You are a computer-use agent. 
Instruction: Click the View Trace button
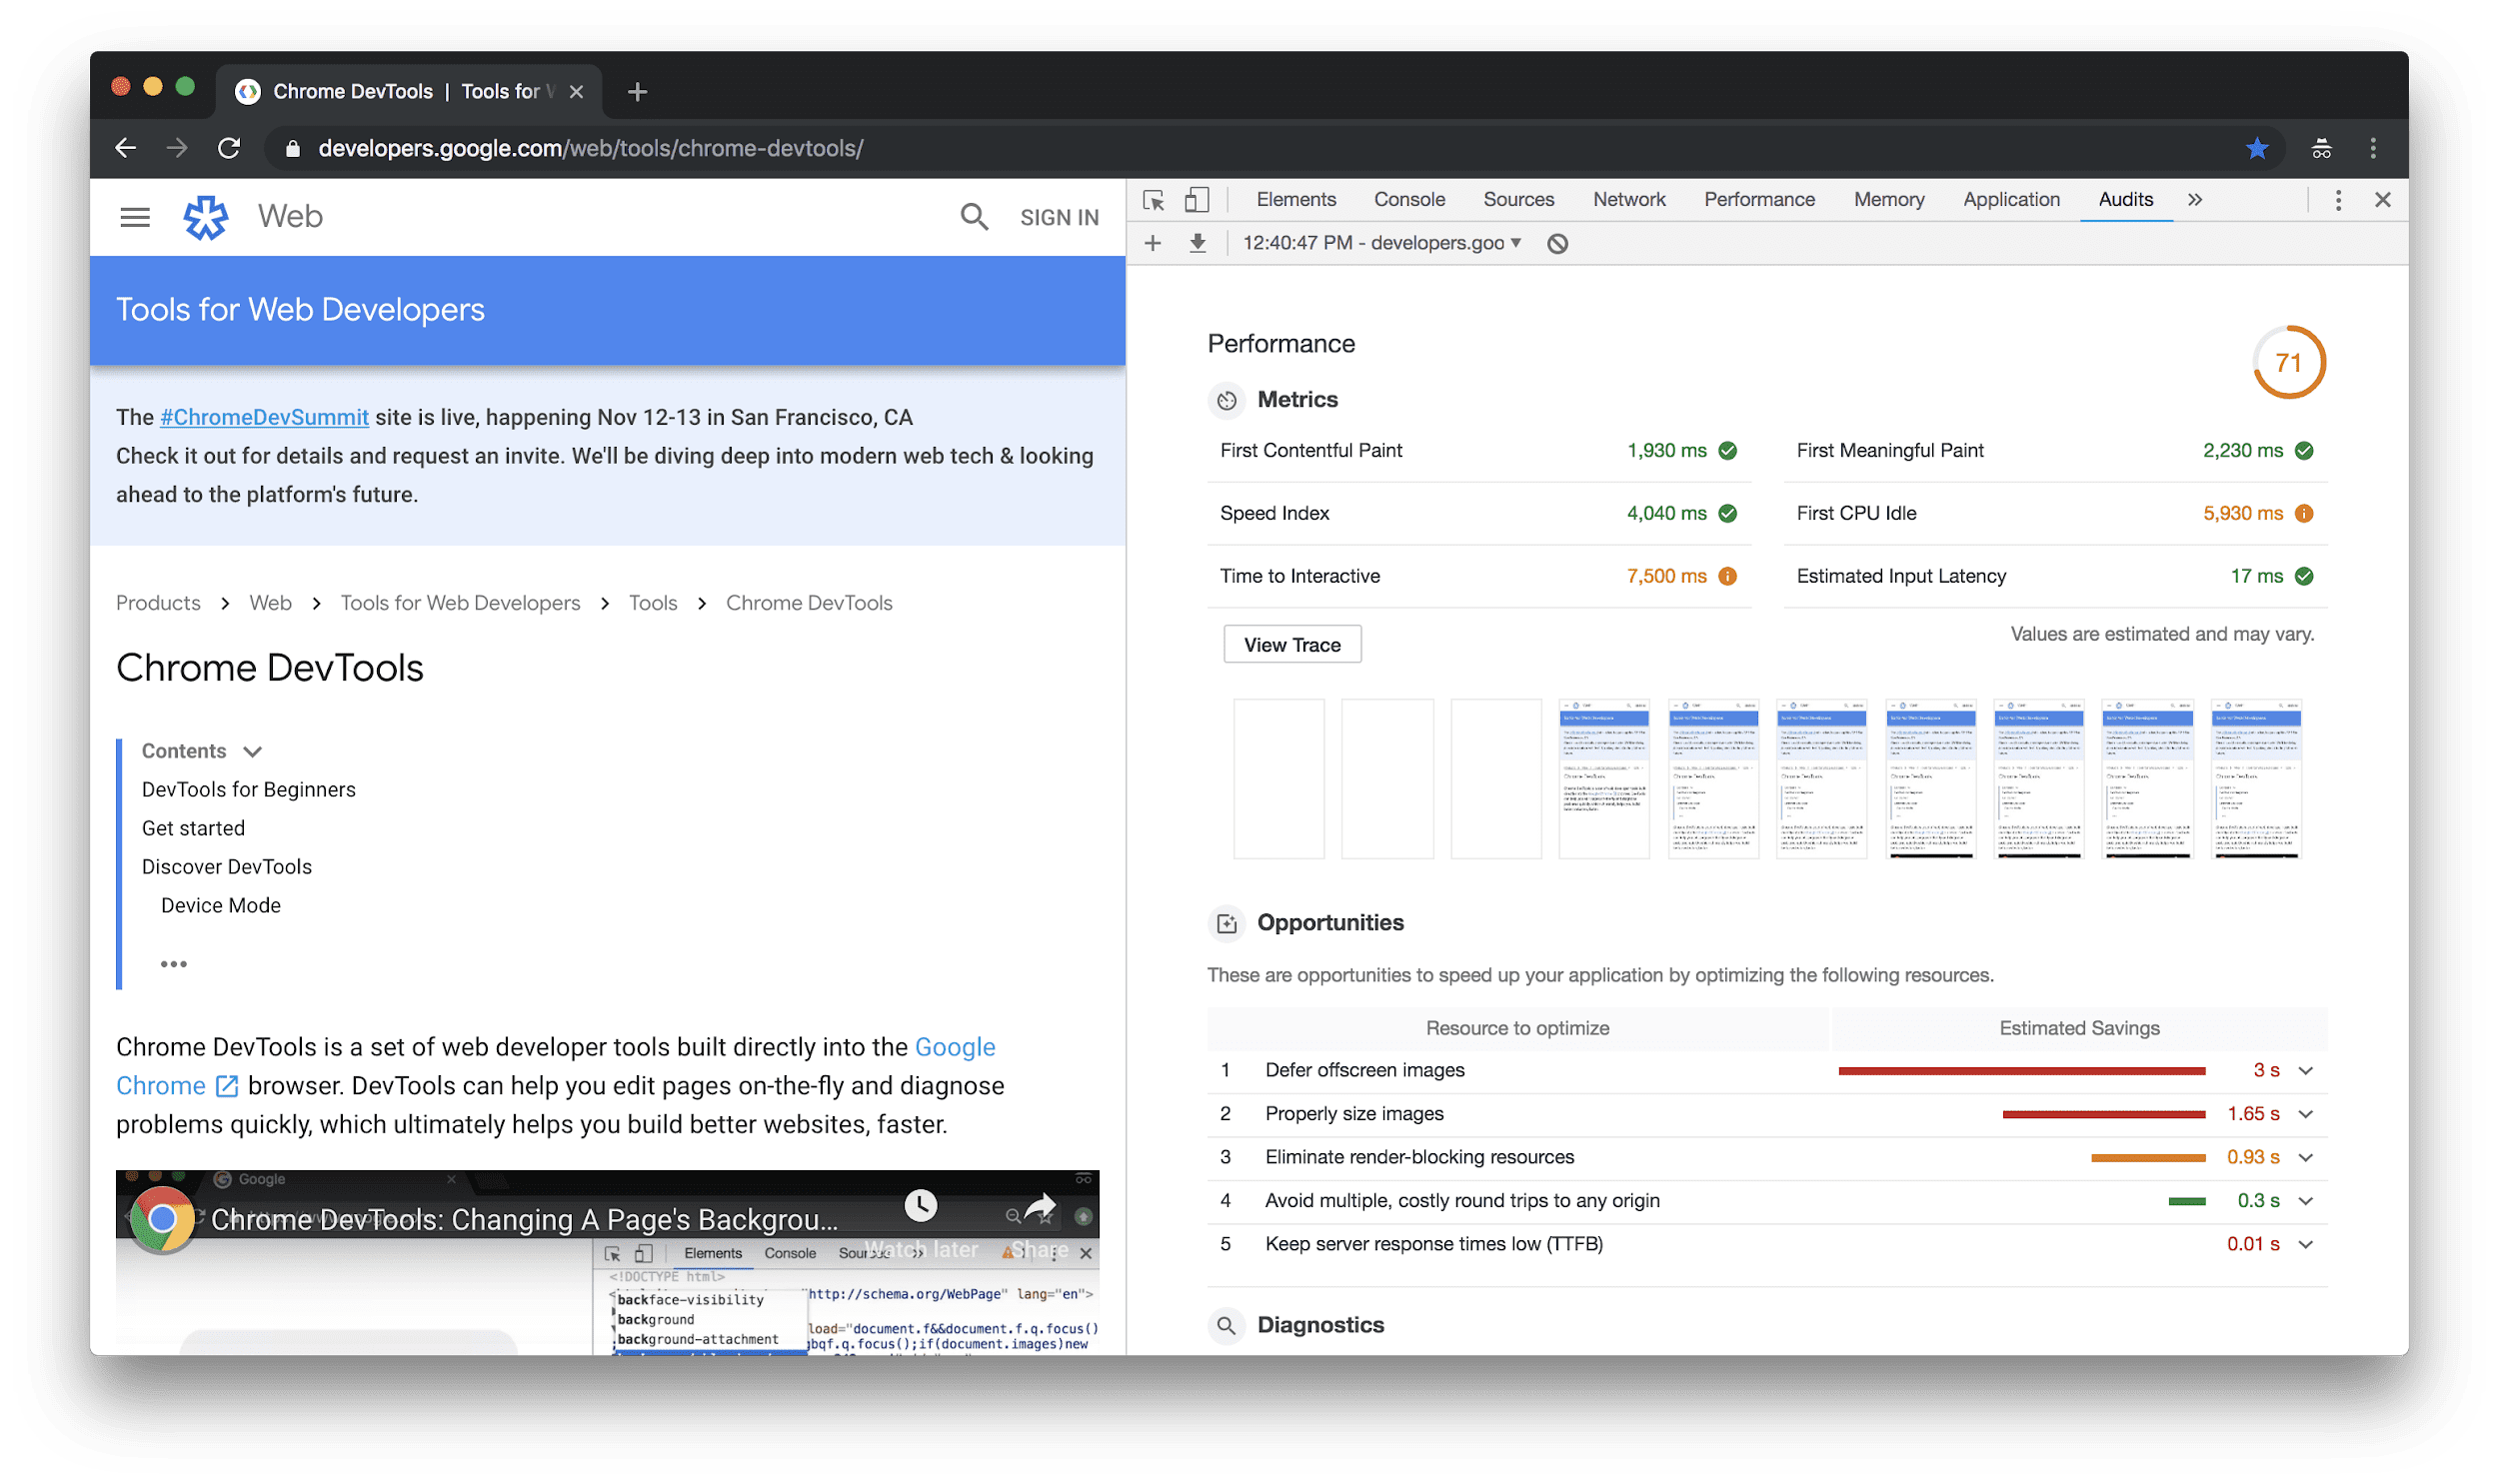pos(1290,644)
